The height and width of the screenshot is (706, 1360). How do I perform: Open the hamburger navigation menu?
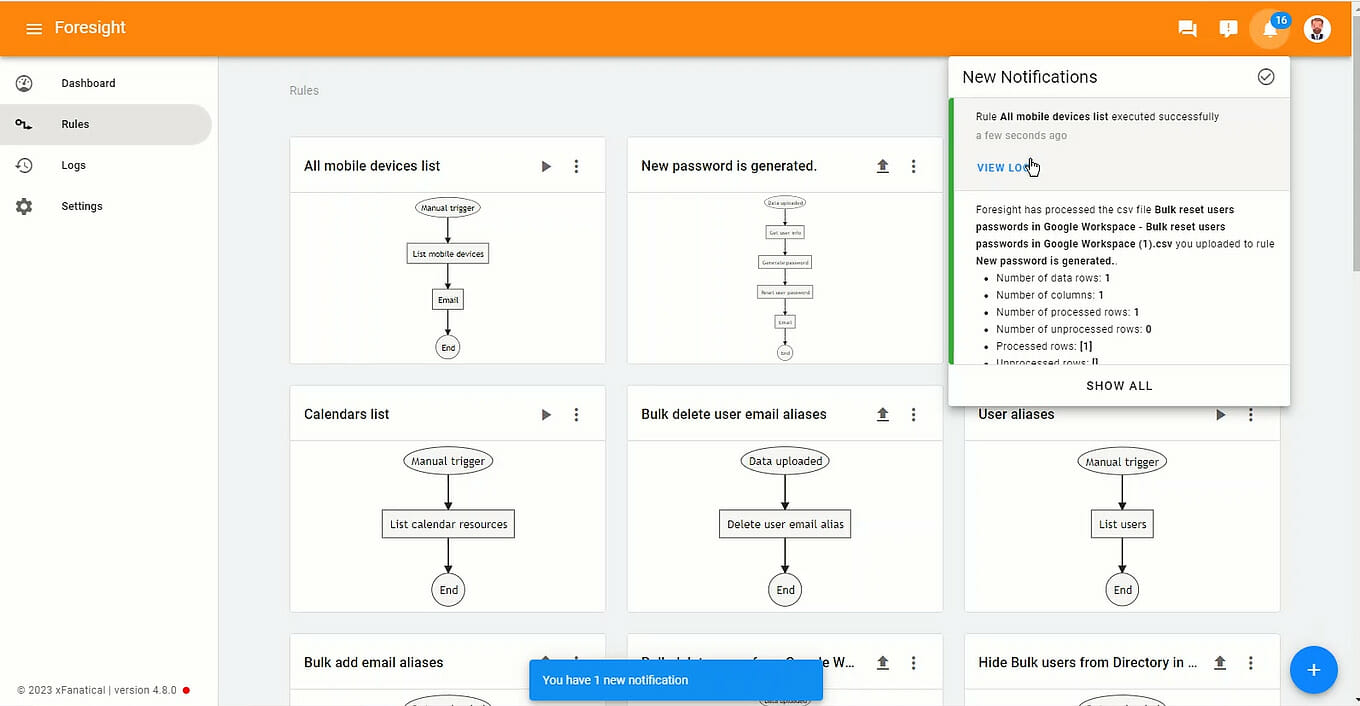34,28
